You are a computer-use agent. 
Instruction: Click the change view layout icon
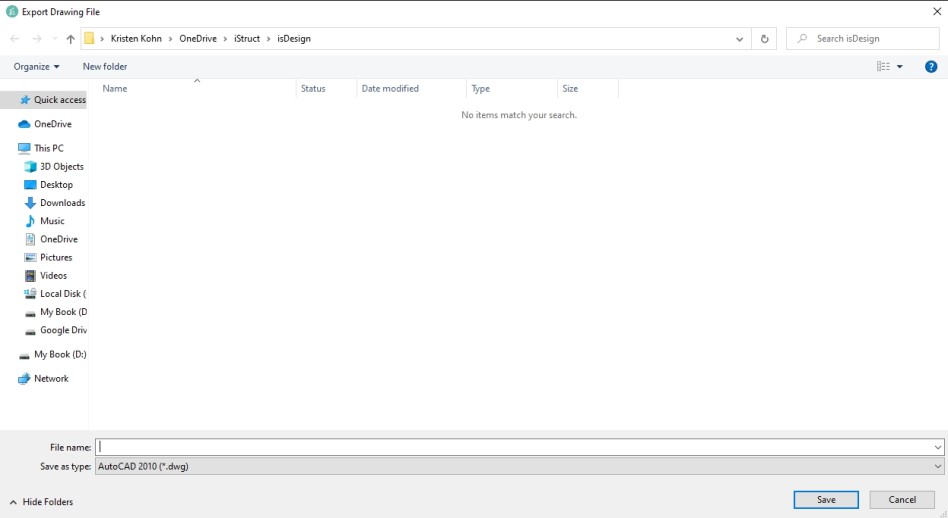[884, 67]
